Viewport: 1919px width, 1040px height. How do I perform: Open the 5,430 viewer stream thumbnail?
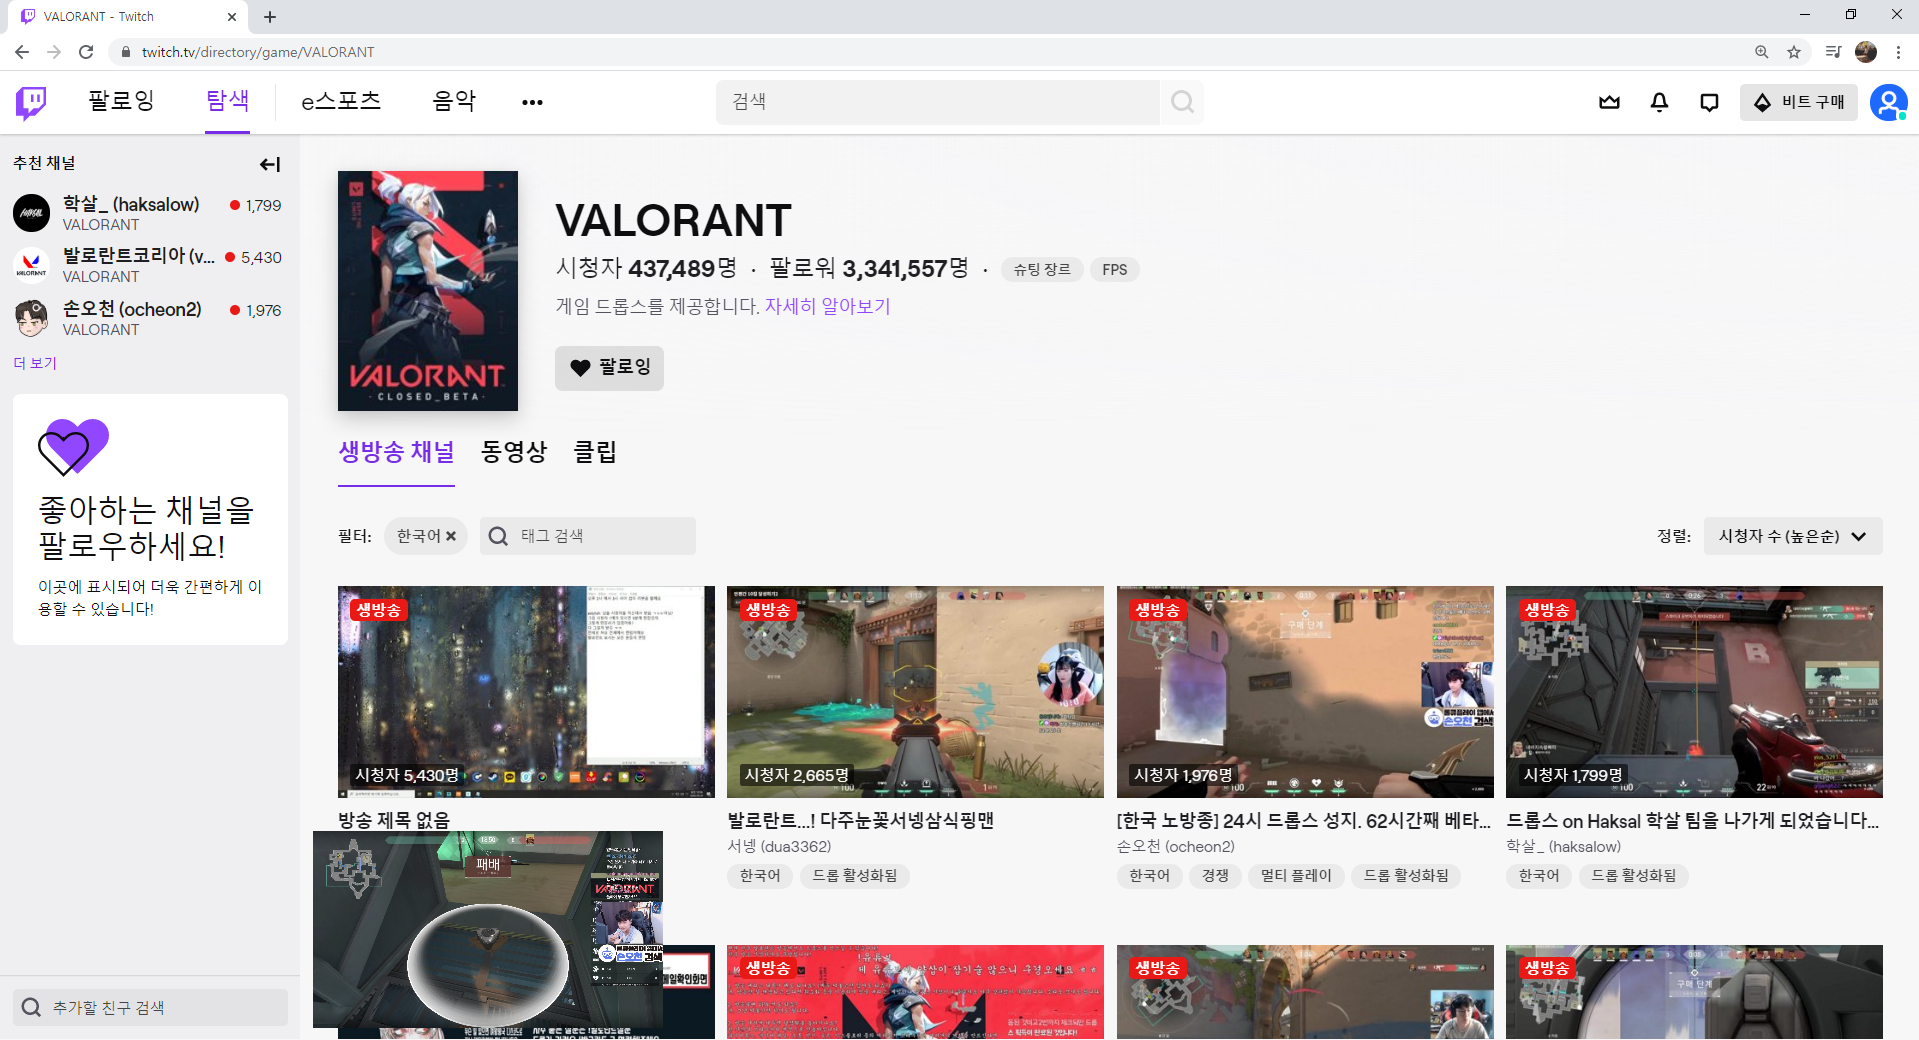526,692
